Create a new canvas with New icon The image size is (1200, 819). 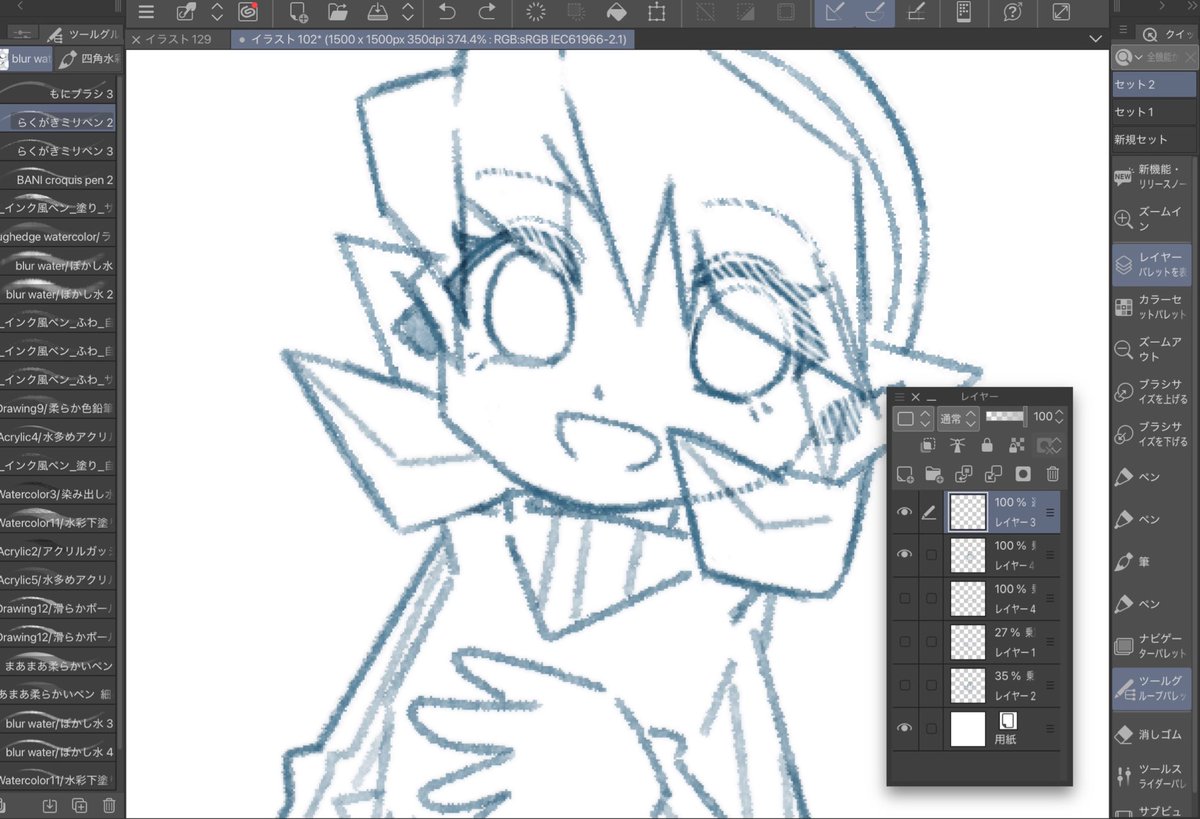(x=298, y=12)
